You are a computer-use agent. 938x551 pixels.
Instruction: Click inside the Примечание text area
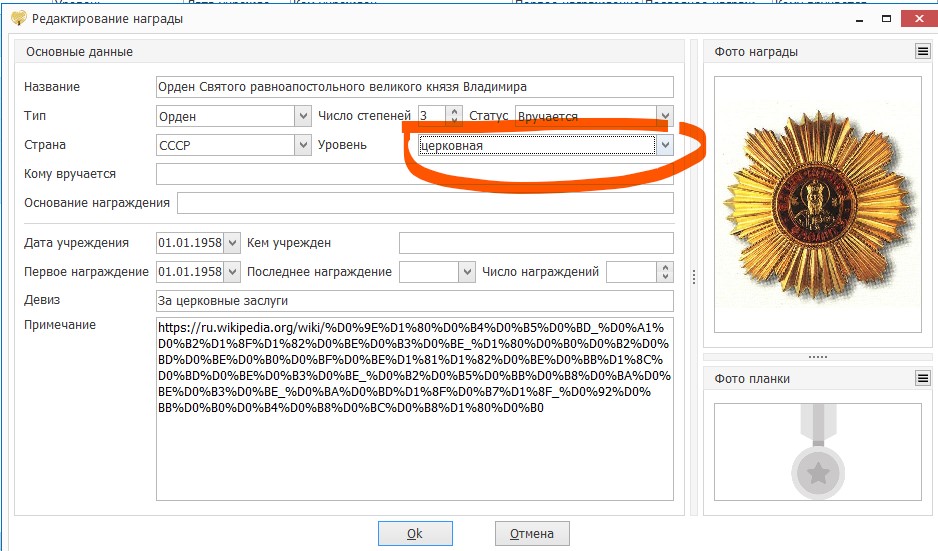[415, 409]
